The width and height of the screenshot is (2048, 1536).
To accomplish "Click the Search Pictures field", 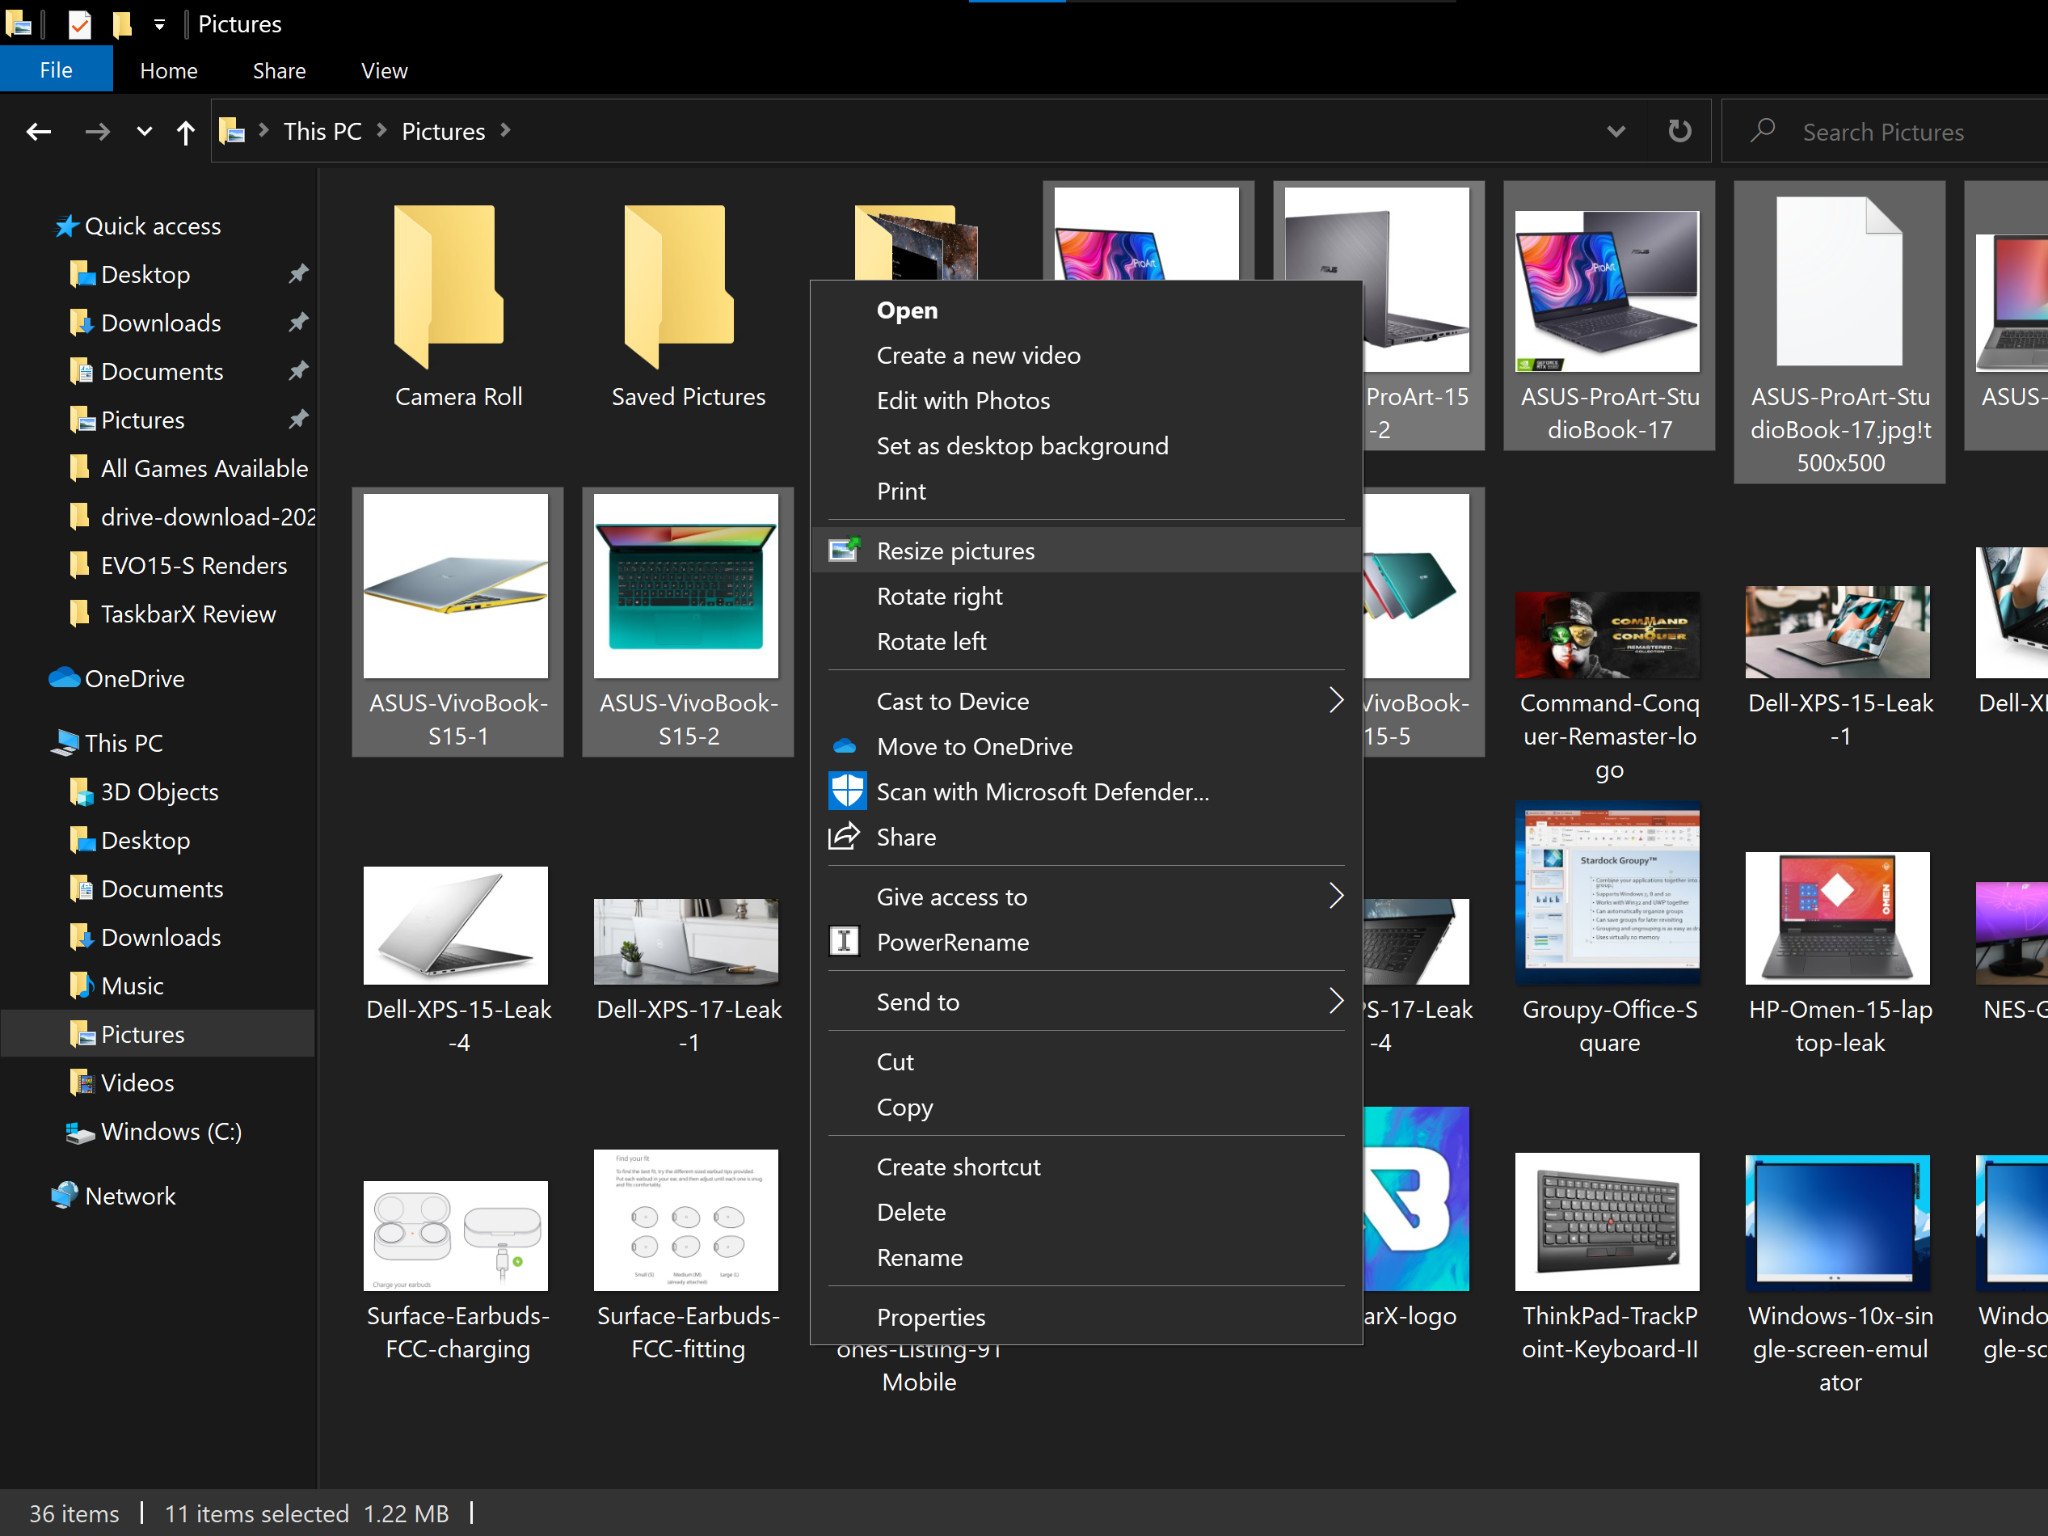I will 1885,131.
